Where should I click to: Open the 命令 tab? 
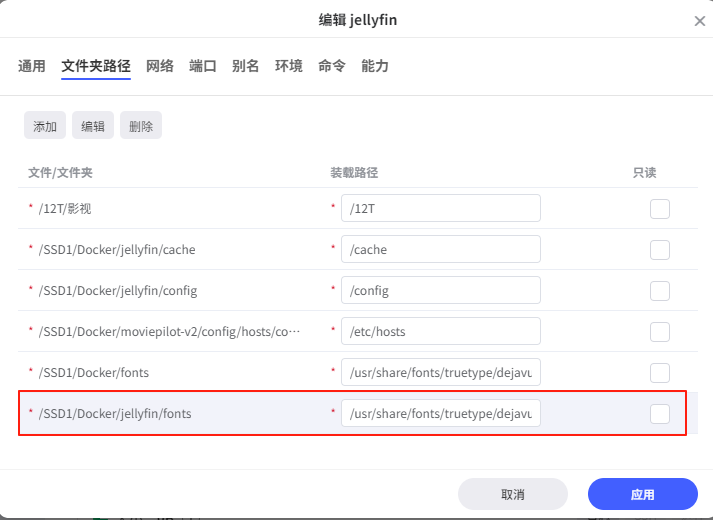coord(331,66)
